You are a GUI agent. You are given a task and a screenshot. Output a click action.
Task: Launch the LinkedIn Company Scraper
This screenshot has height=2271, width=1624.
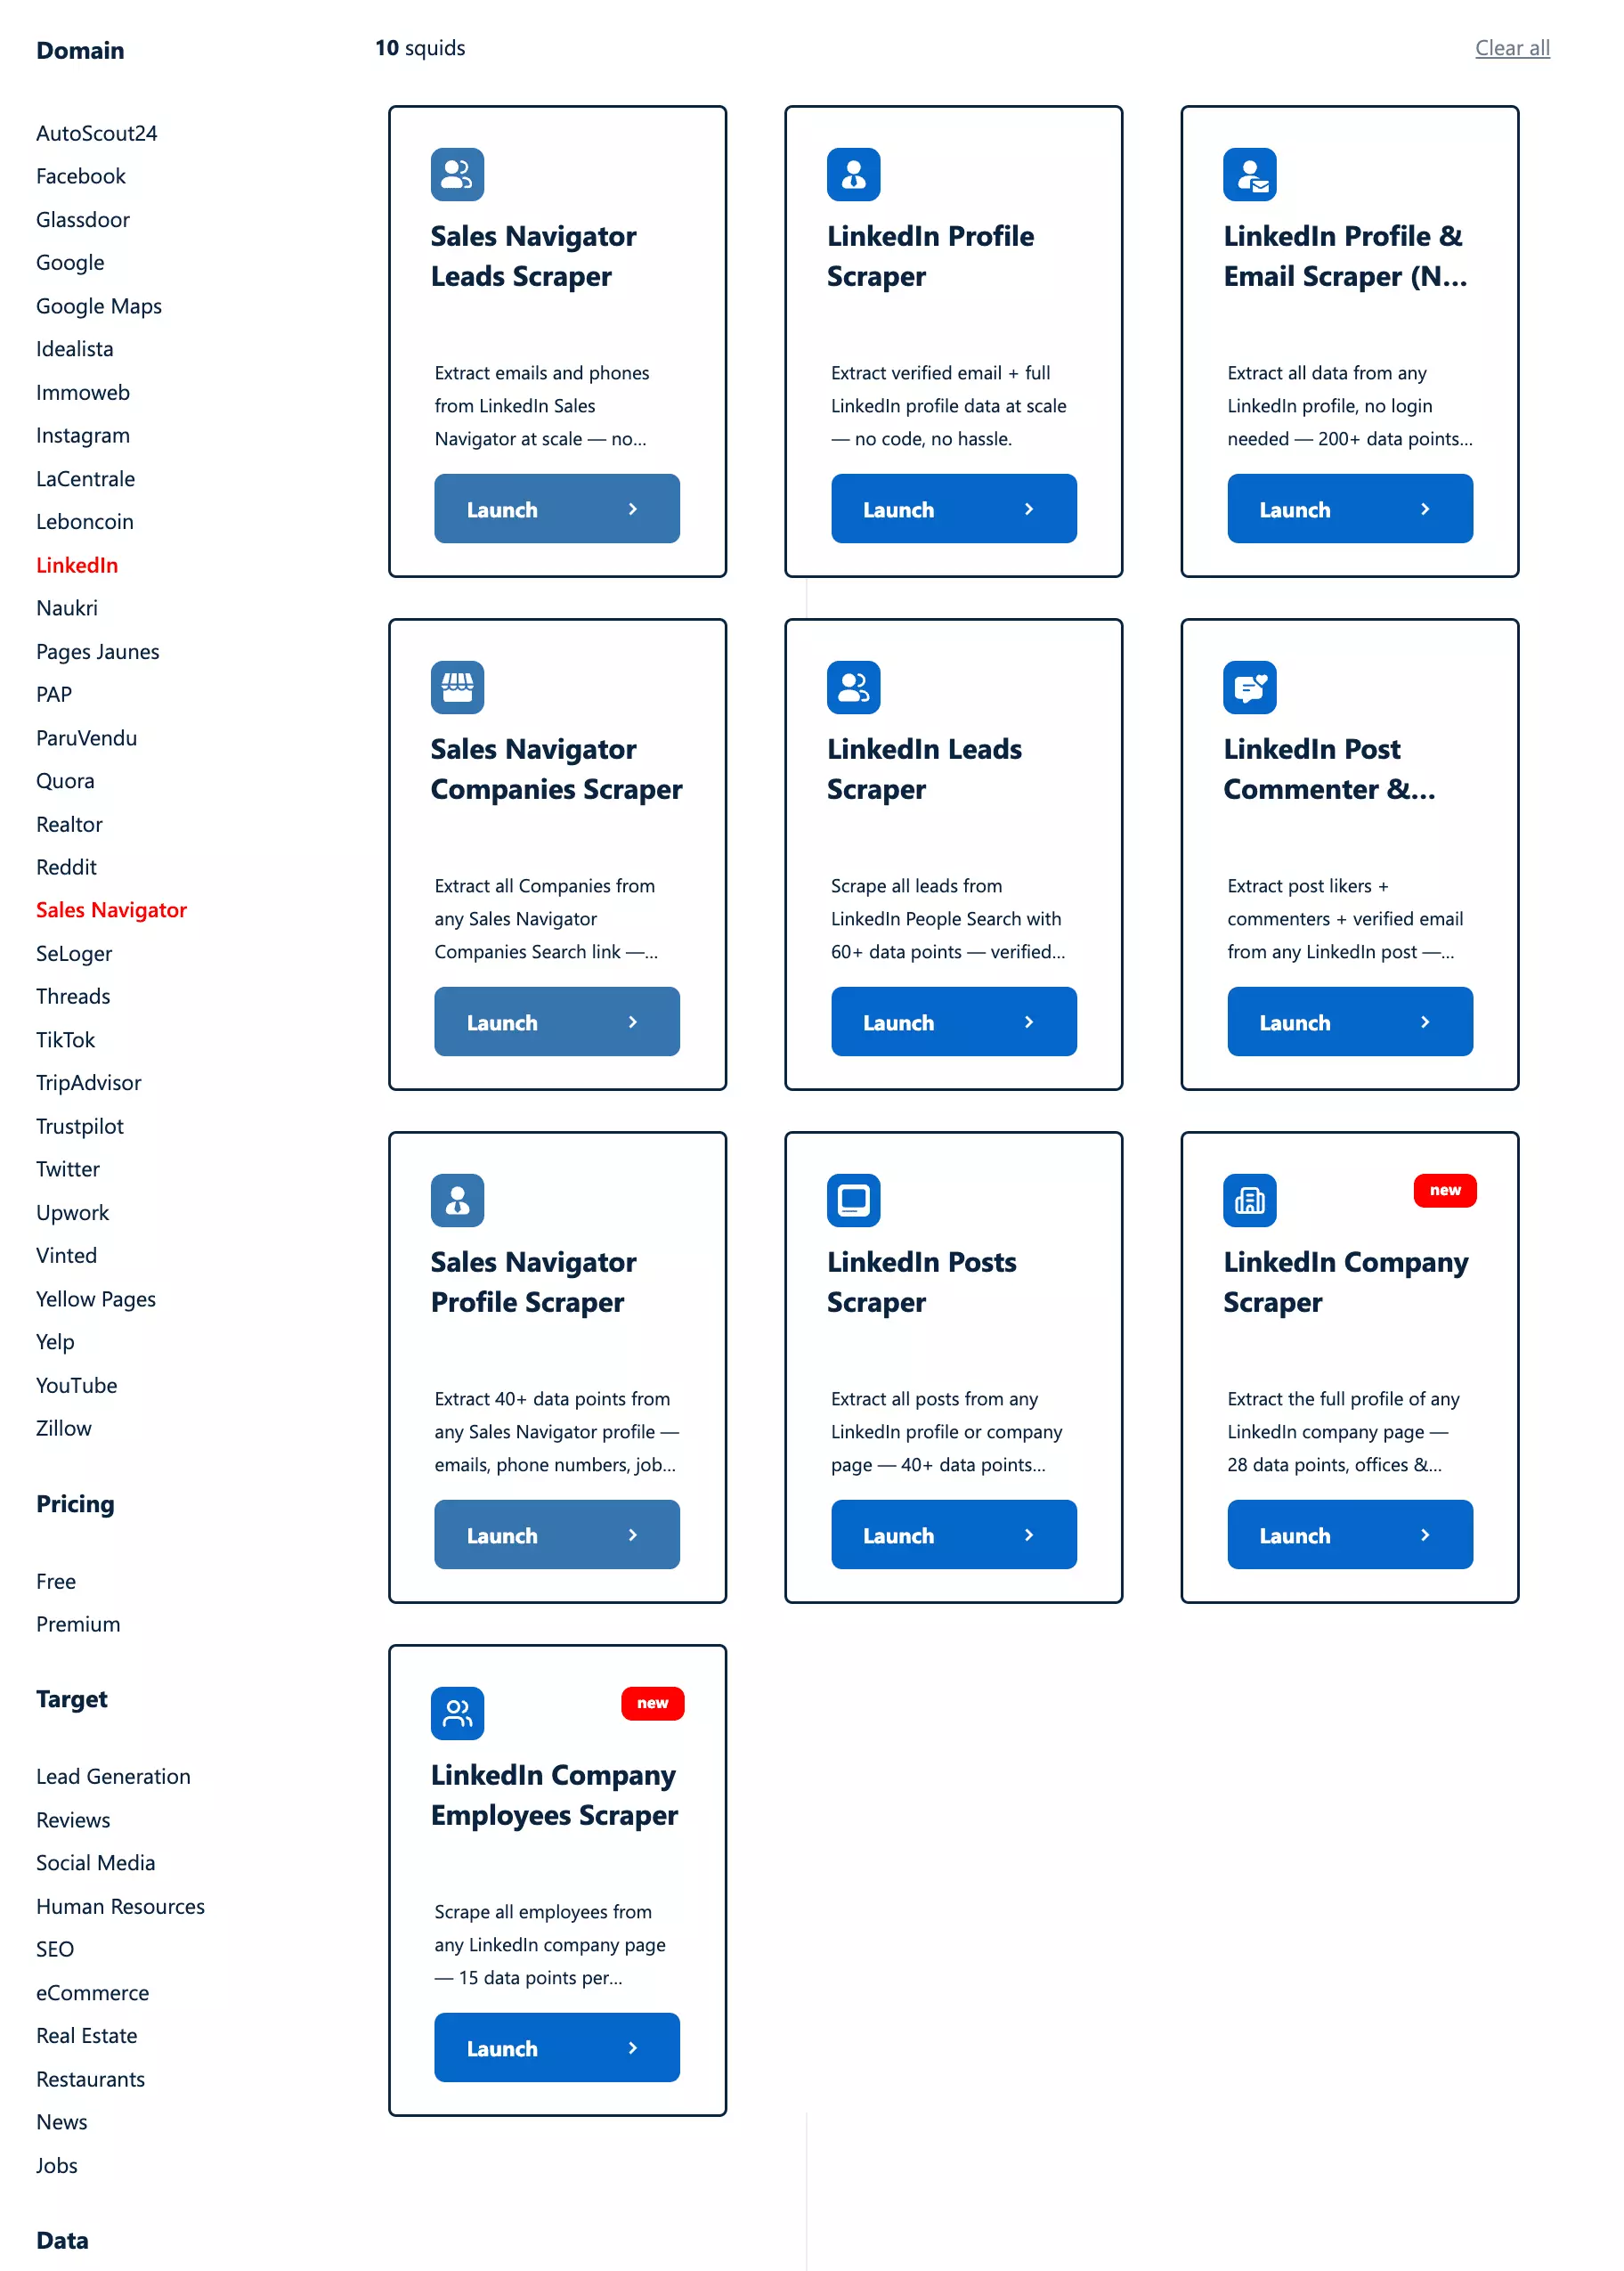tap(1349, 1535)
